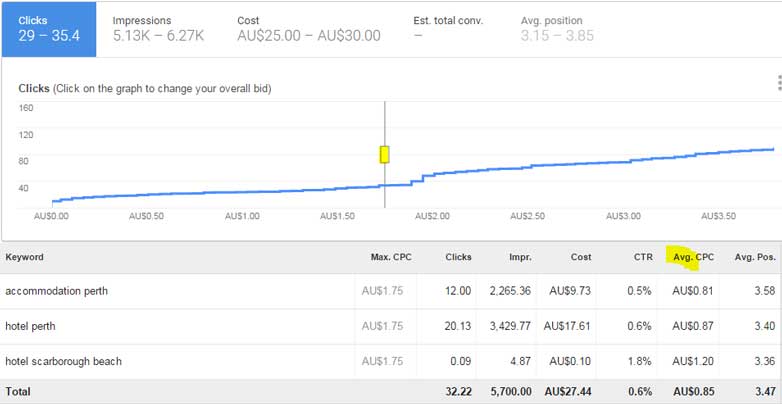Sort by Impr. column header
This screenshot has height=404, width=782.
[x=520, y=257]
